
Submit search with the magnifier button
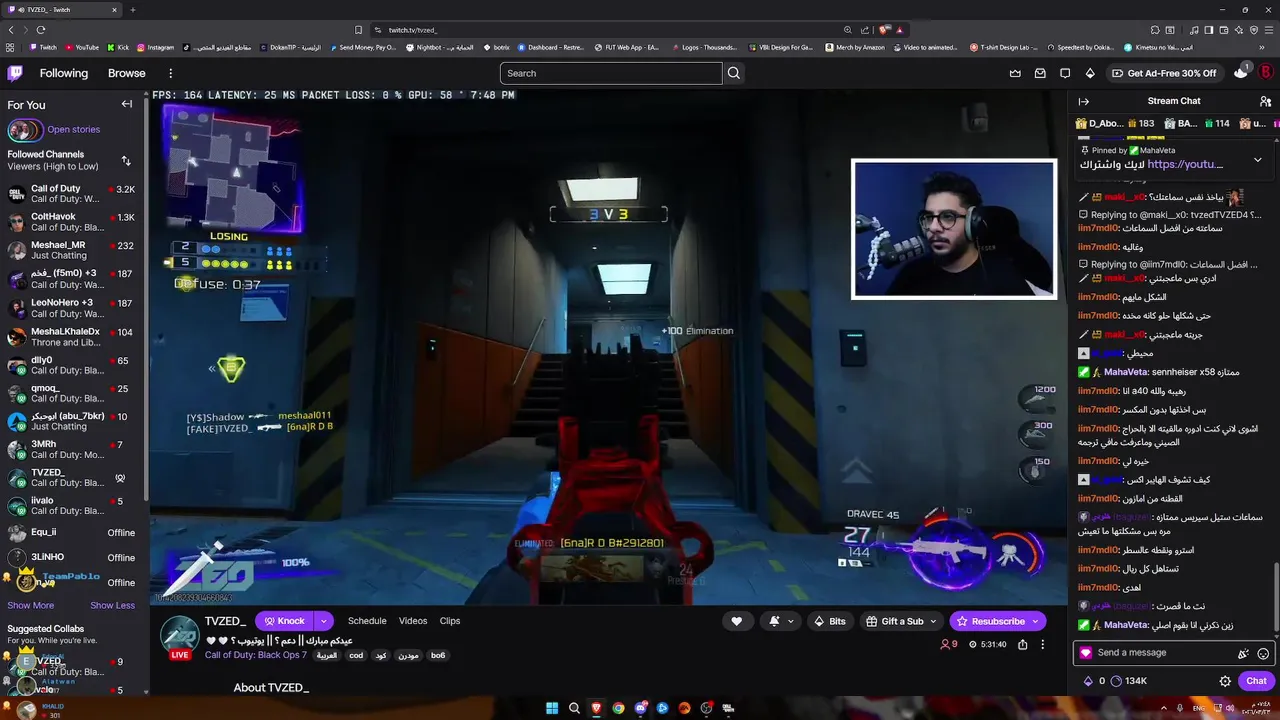tap(734, 73)
